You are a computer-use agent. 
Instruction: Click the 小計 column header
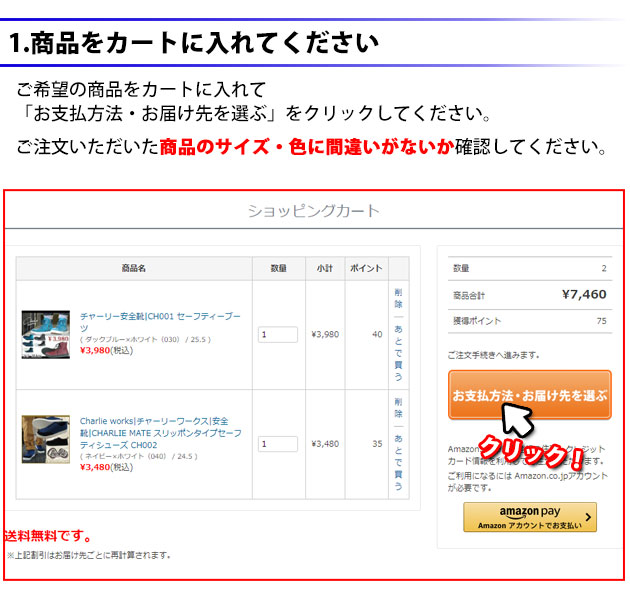[324, 268]
